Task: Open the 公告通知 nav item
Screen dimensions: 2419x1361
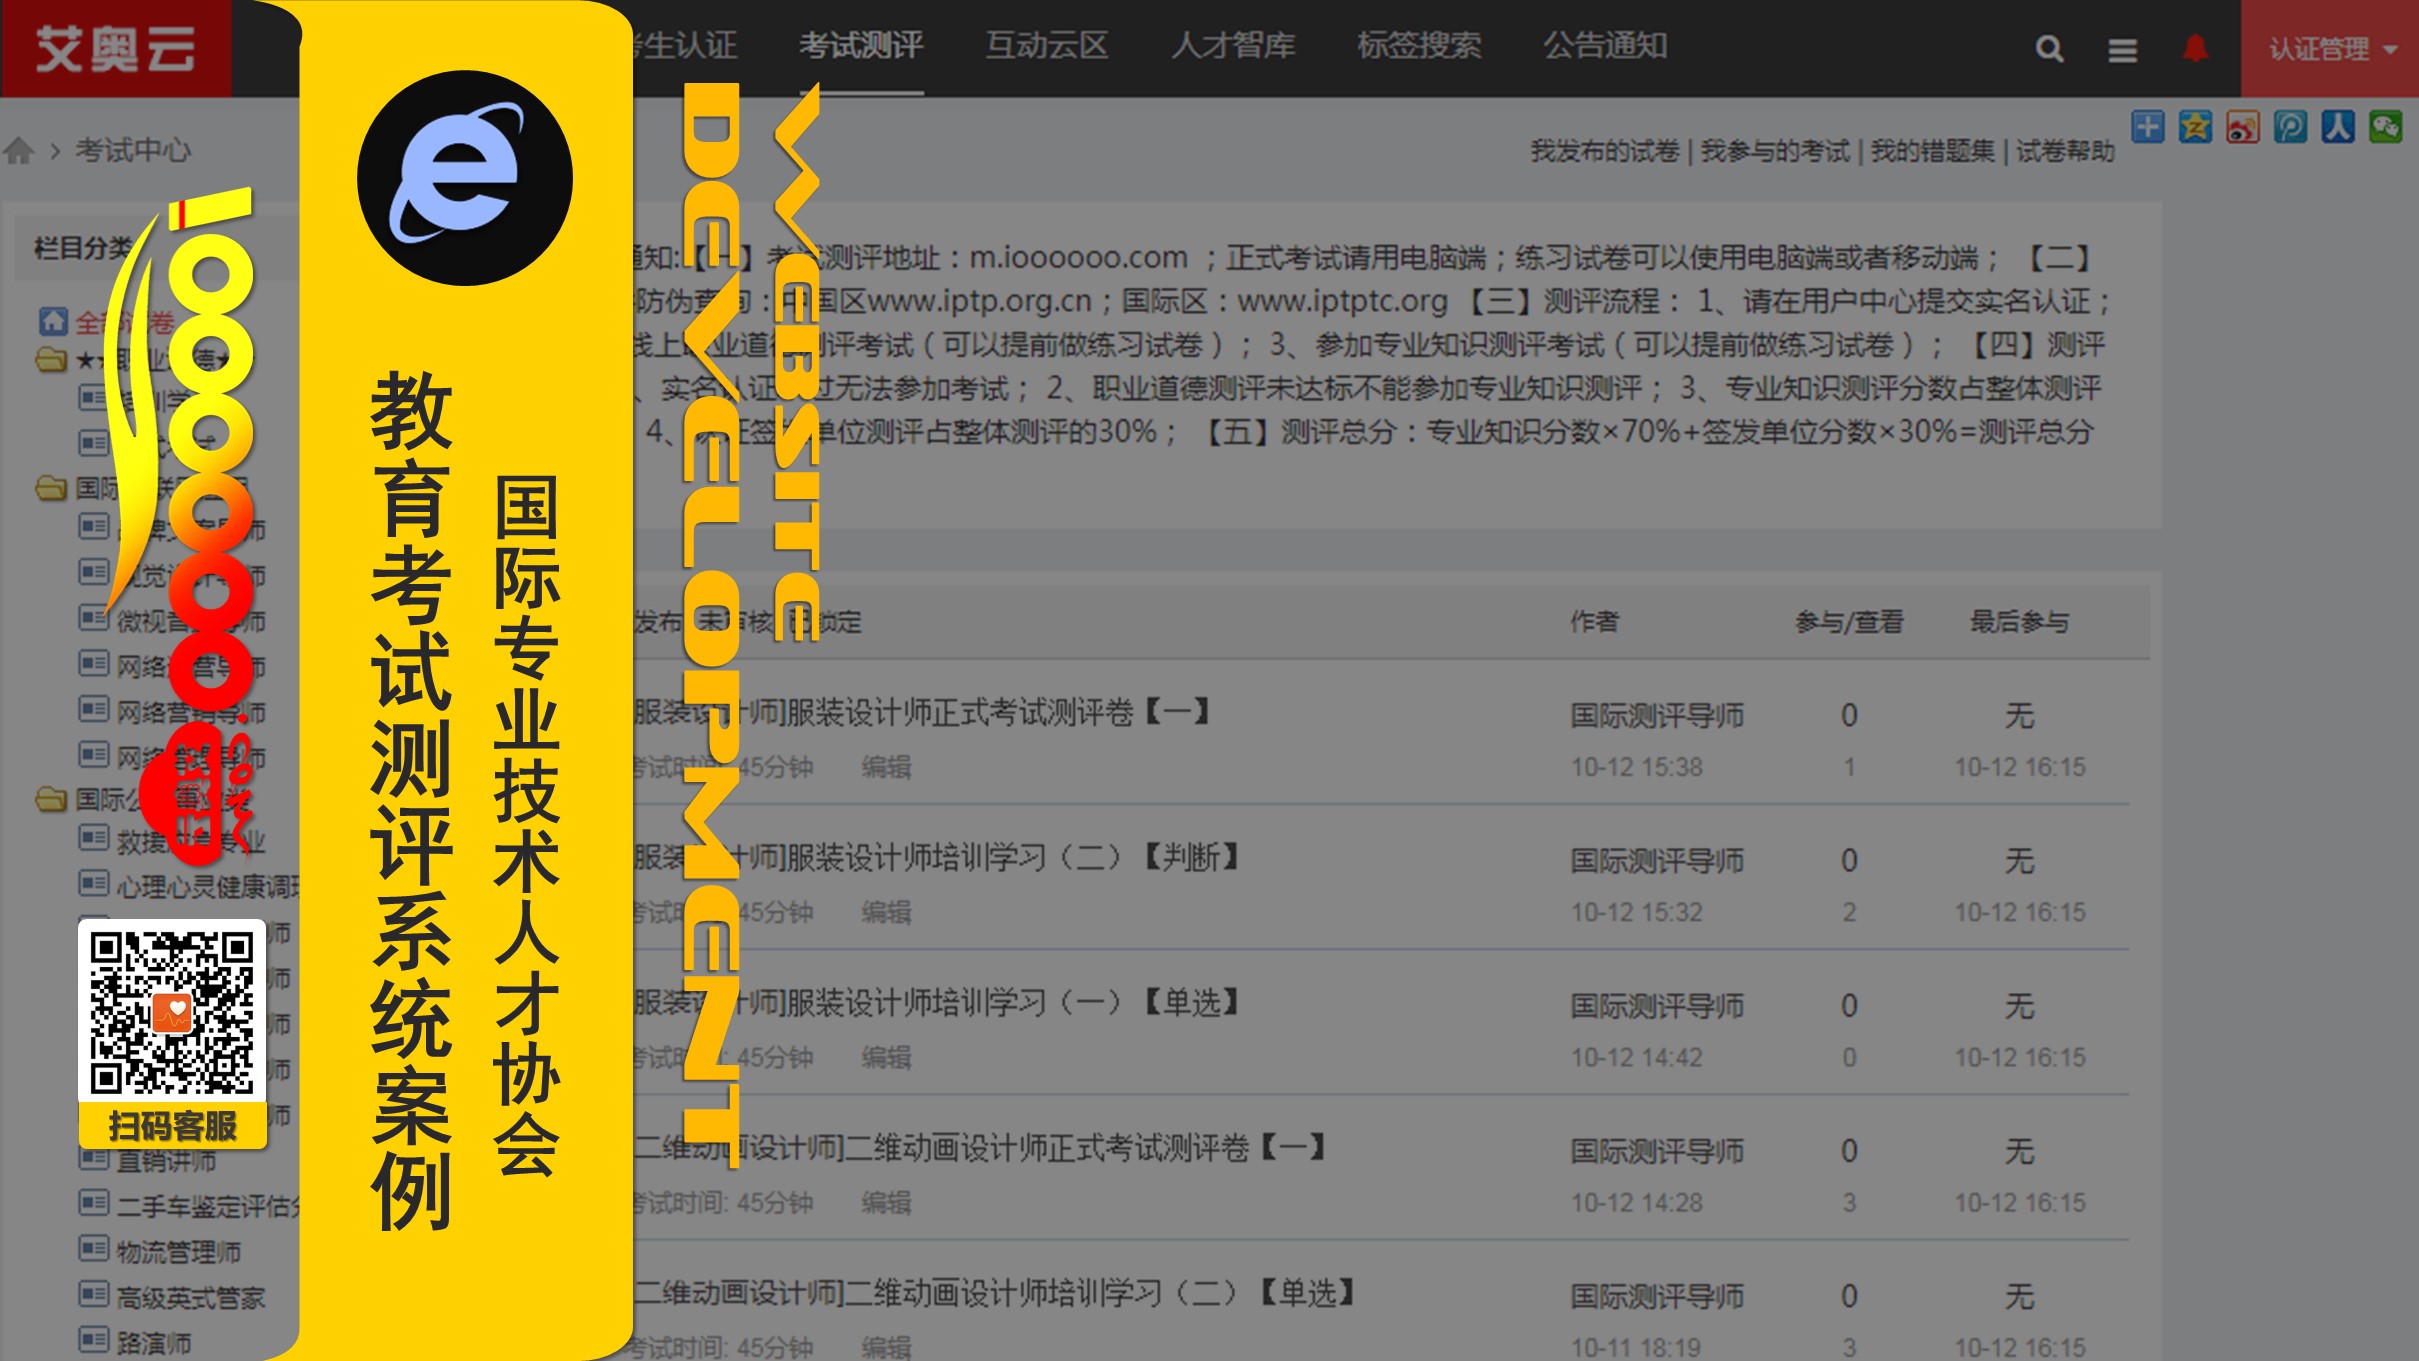Action: (x=1605, y=46)
